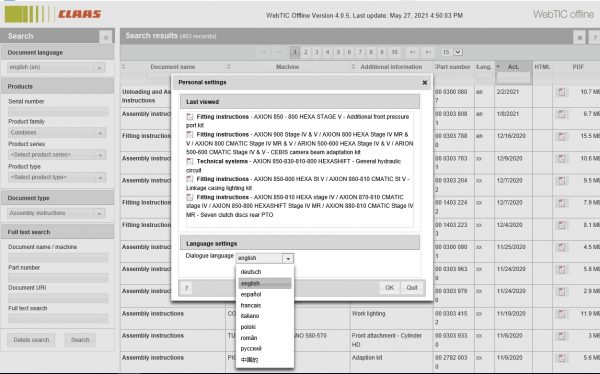
Task: Open PDF for the Work lighting row
Action: point(561,314)
